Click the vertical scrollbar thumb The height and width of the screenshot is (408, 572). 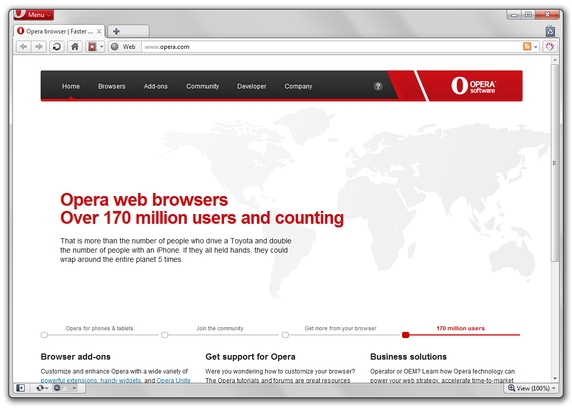click(x=555, y=163)
